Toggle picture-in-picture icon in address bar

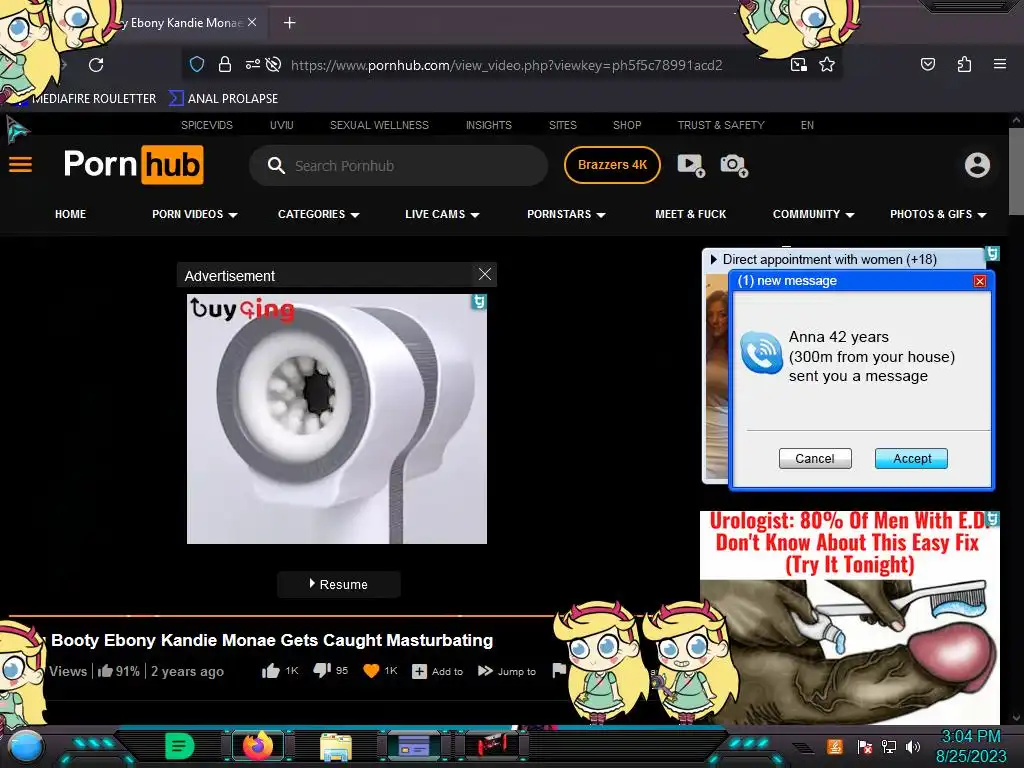tap(799, 64)
